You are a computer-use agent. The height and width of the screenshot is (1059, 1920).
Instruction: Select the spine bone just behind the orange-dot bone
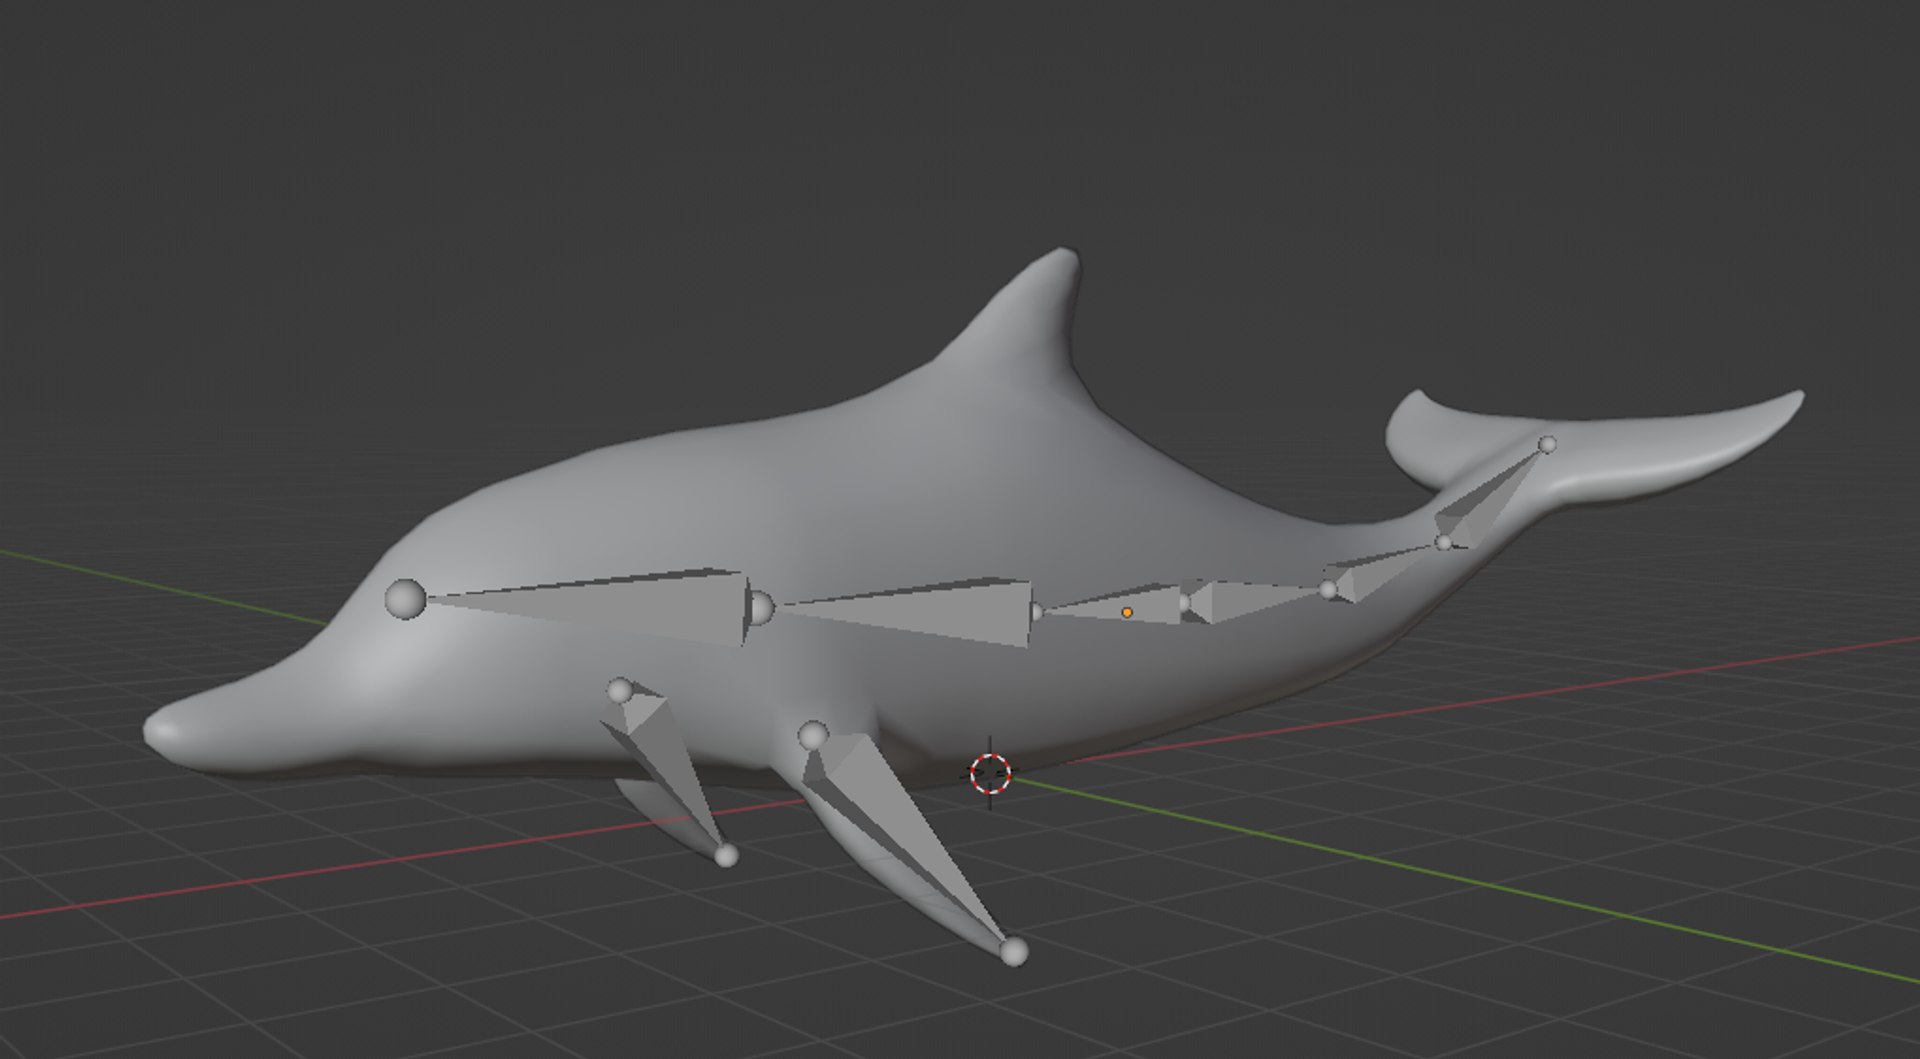[1255, 601]
